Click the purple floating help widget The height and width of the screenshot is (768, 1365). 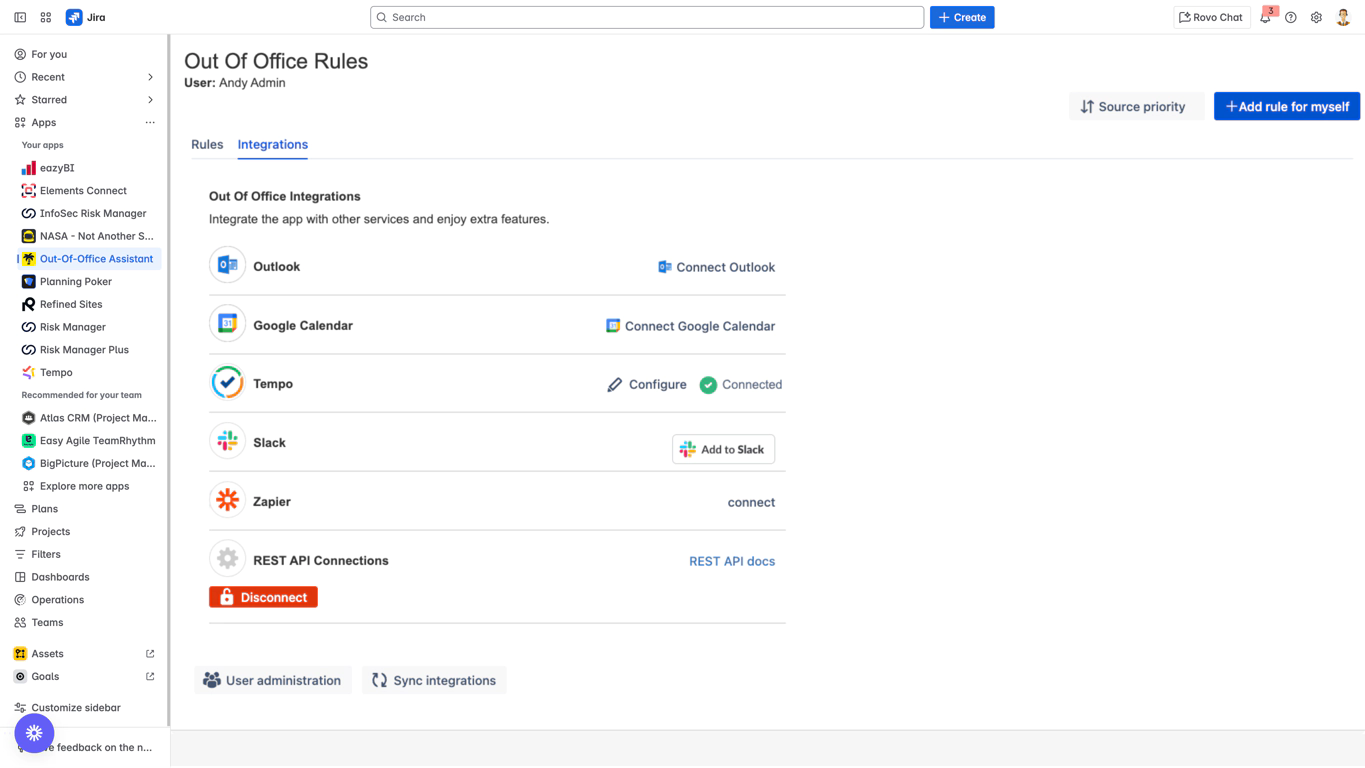[x=34, y=733]
